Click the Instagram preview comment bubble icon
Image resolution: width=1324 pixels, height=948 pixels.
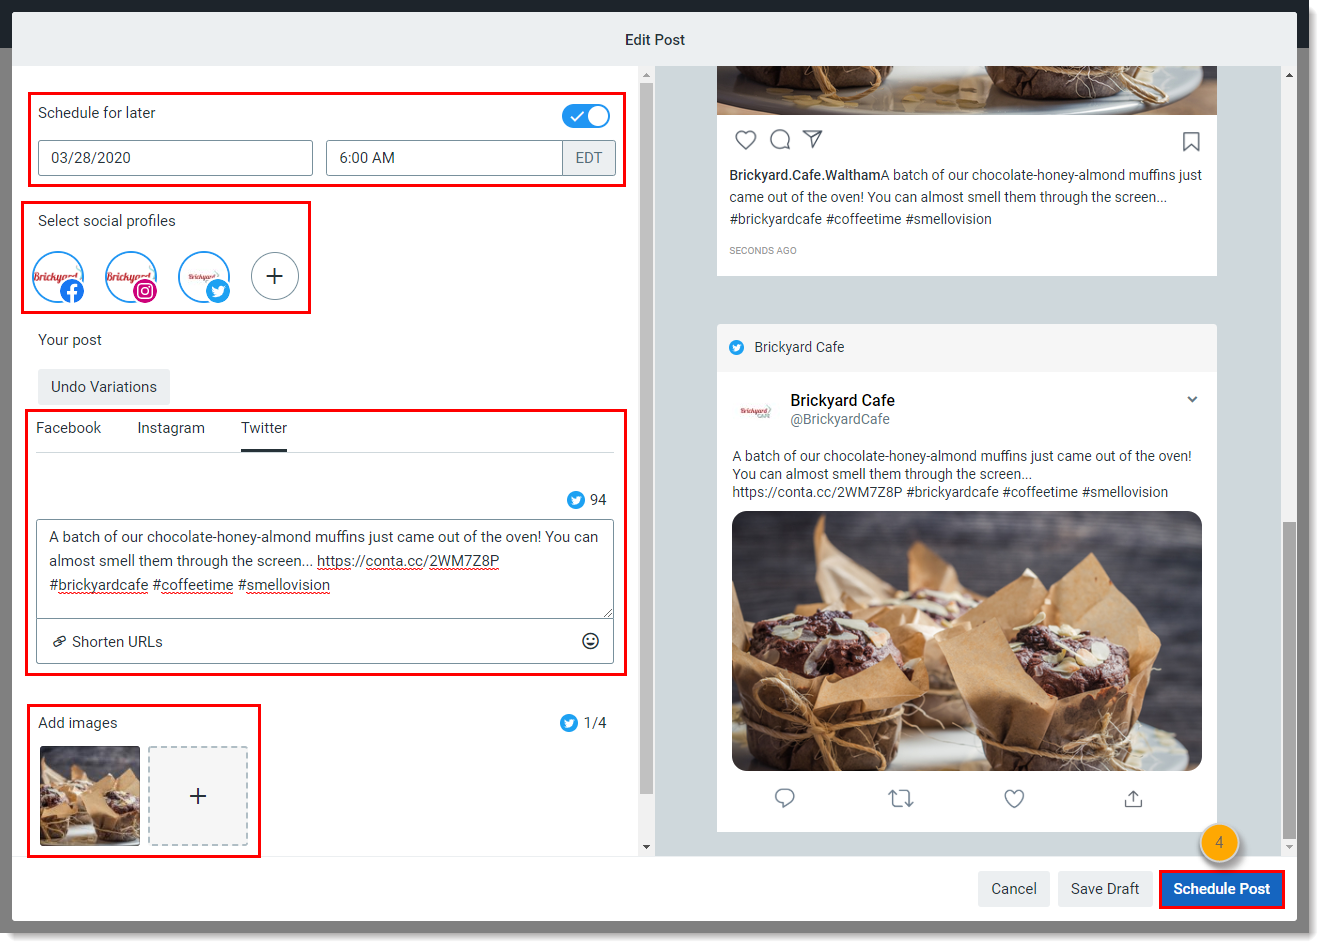780,140
